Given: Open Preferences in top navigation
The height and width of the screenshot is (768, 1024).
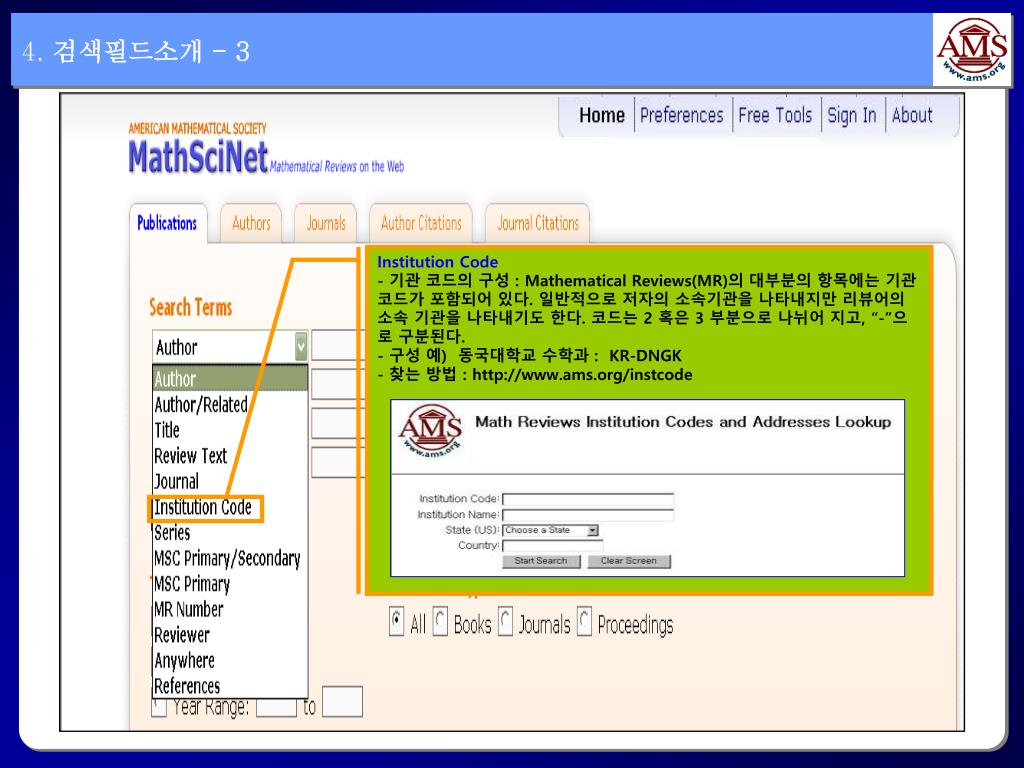Looking at the screenshot, I should coord(681,116).
